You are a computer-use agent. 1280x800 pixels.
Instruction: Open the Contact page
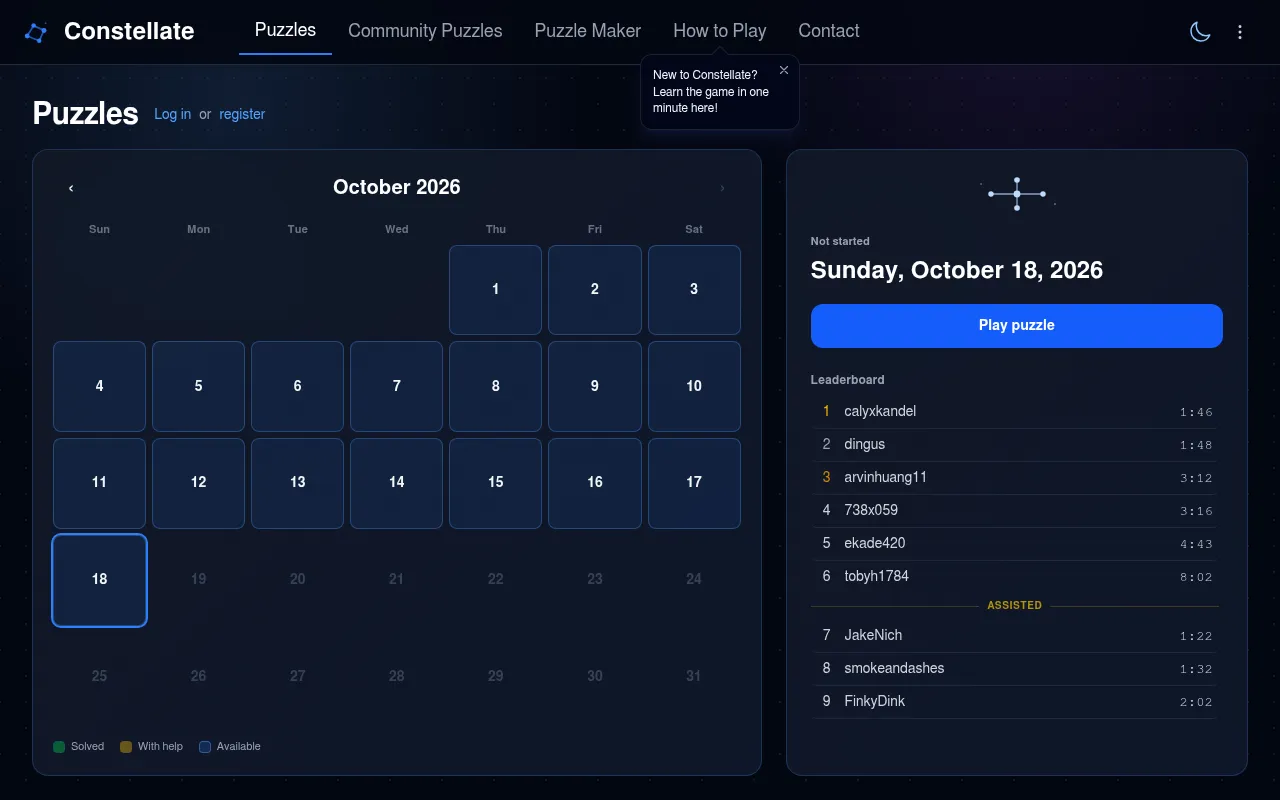pyautogui.click(x=829, y=31)
